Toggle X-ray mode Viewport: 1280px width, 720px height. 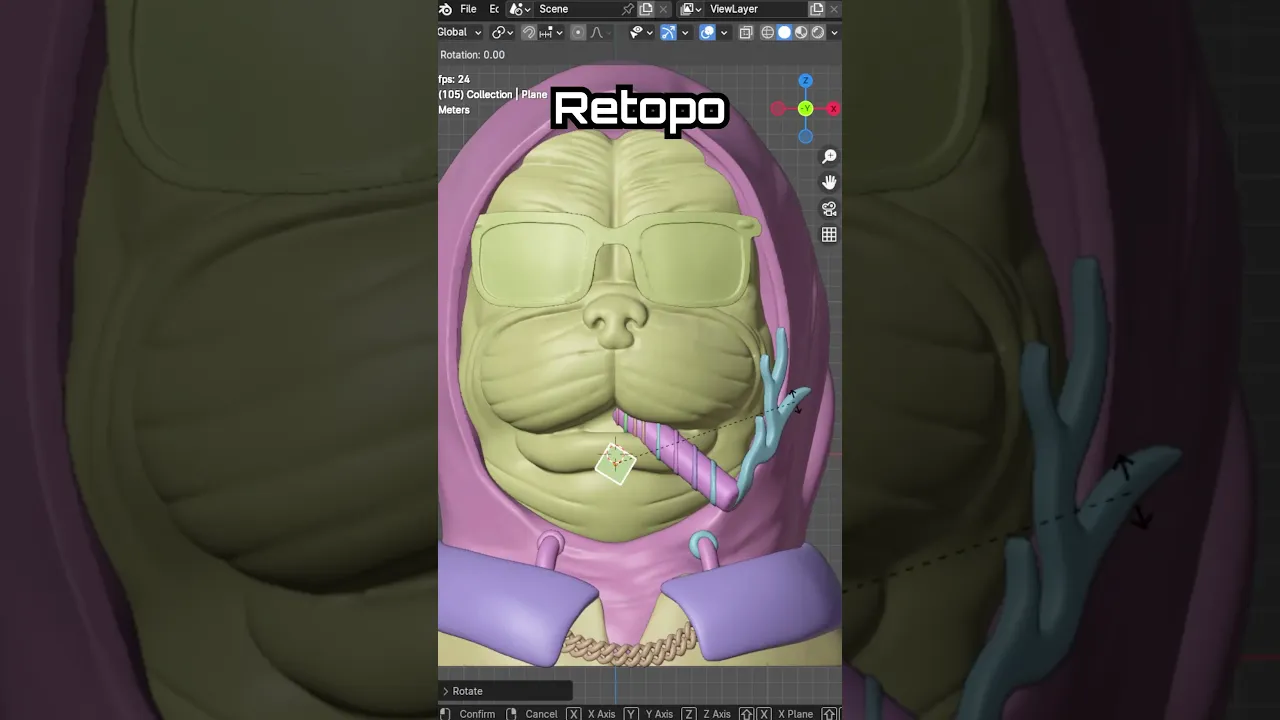pyautogui.click(x=746, y=32)
